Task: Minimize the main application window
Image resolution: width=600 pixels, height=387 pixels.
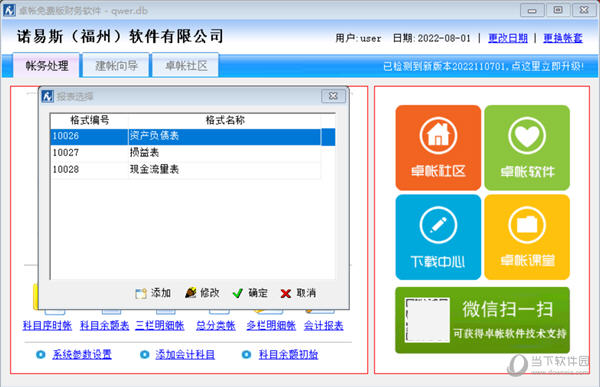Action: tap(532, 10)
